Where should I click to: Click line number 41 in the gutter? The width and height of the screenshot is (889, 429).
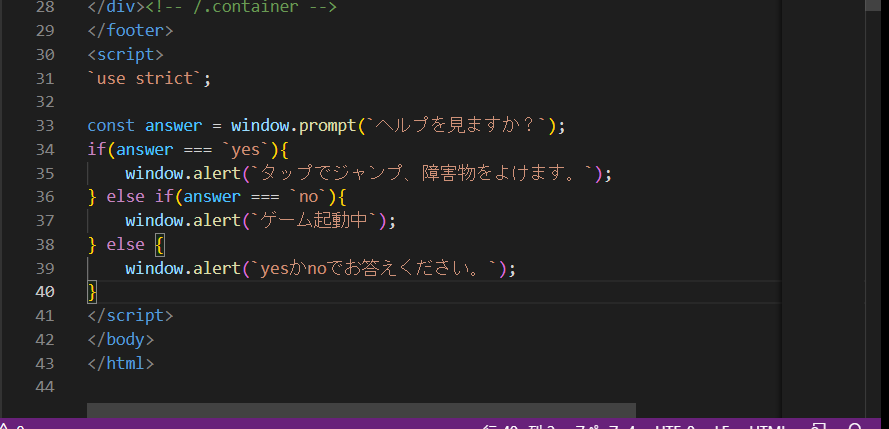pyautogui.click(x=45, y=316)
